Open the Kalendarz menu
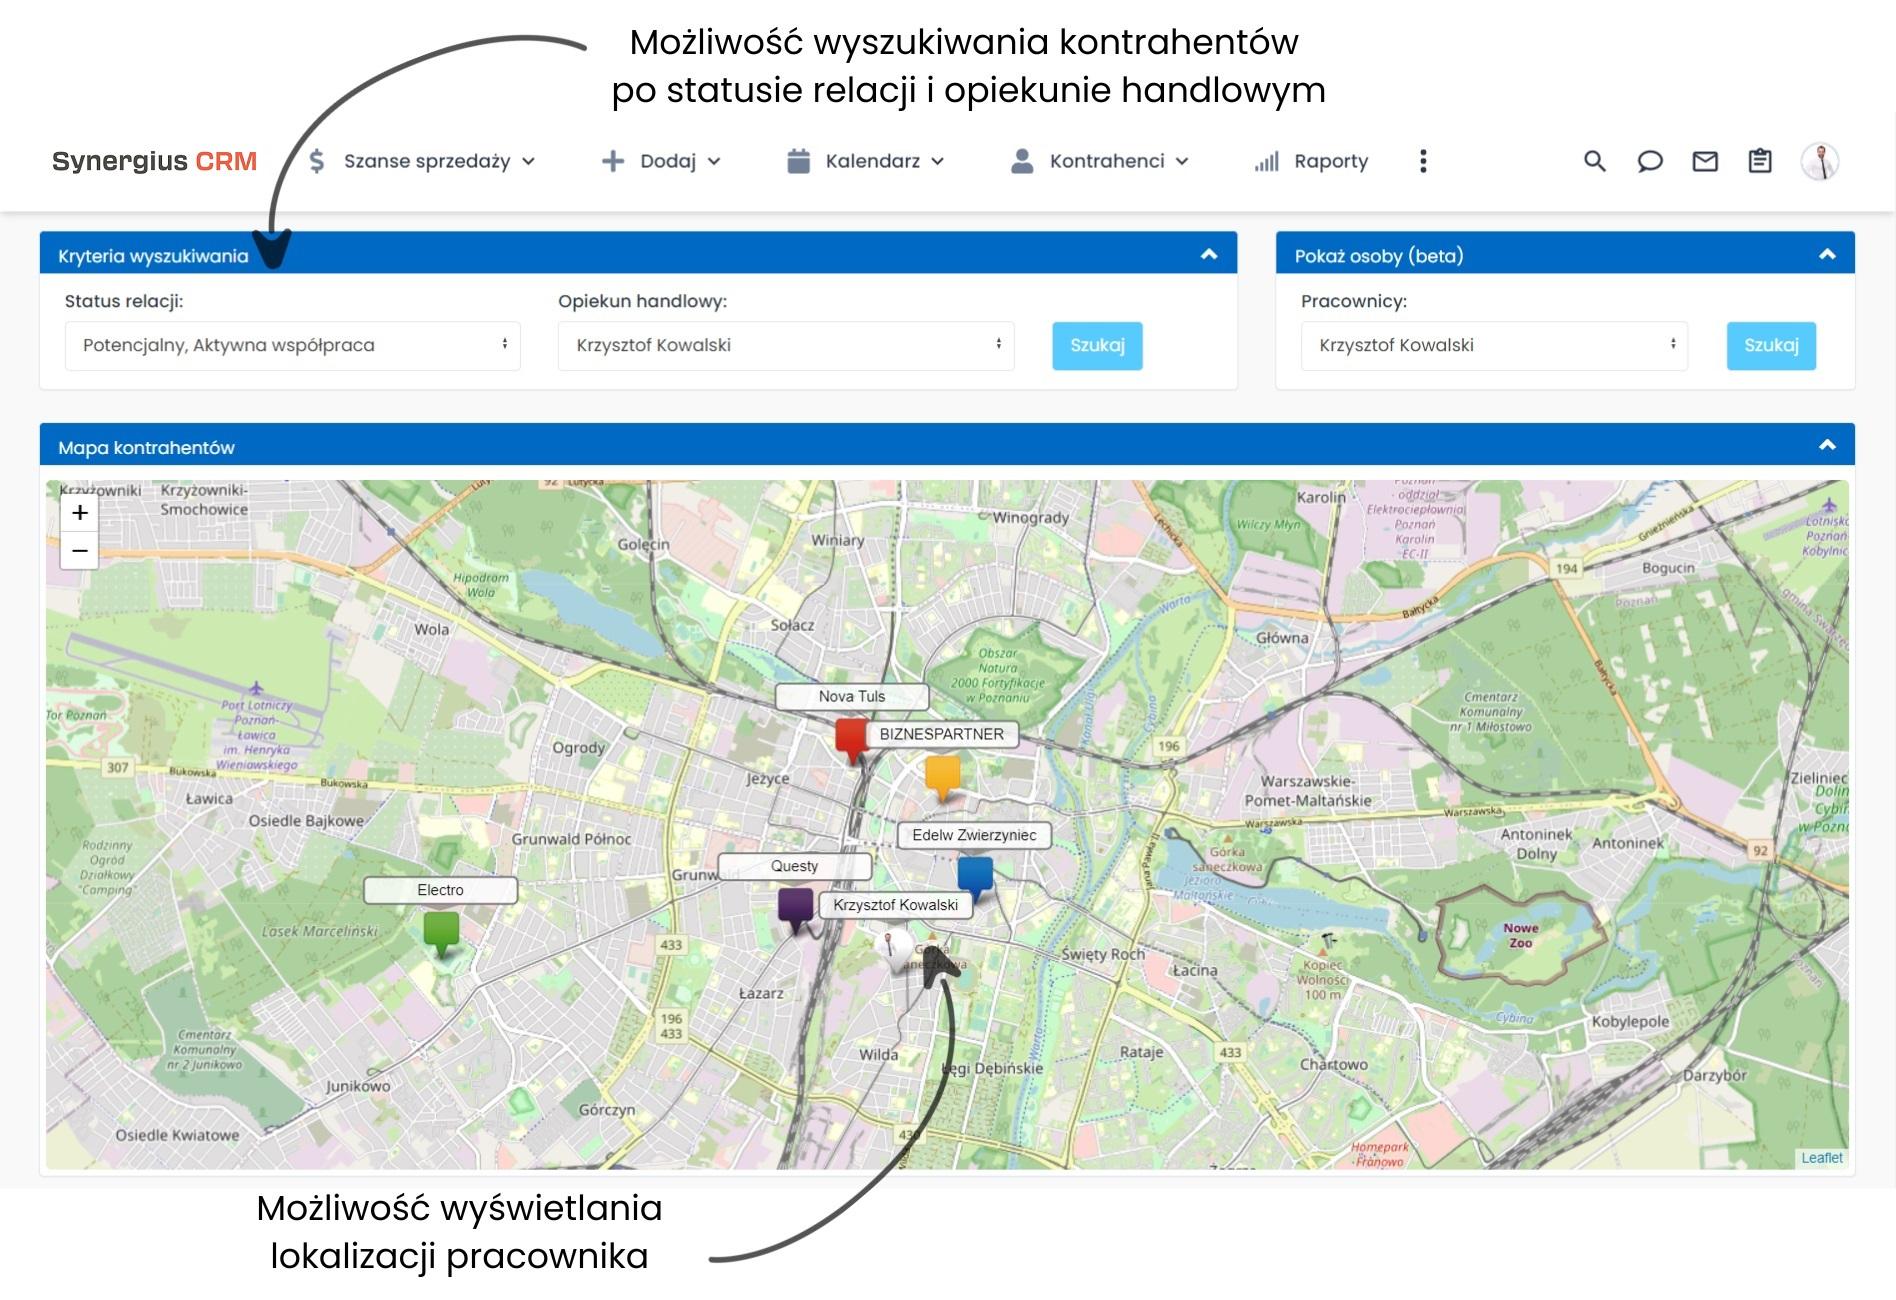Viewport: 1896px width, 1300px height. [874, 160]
